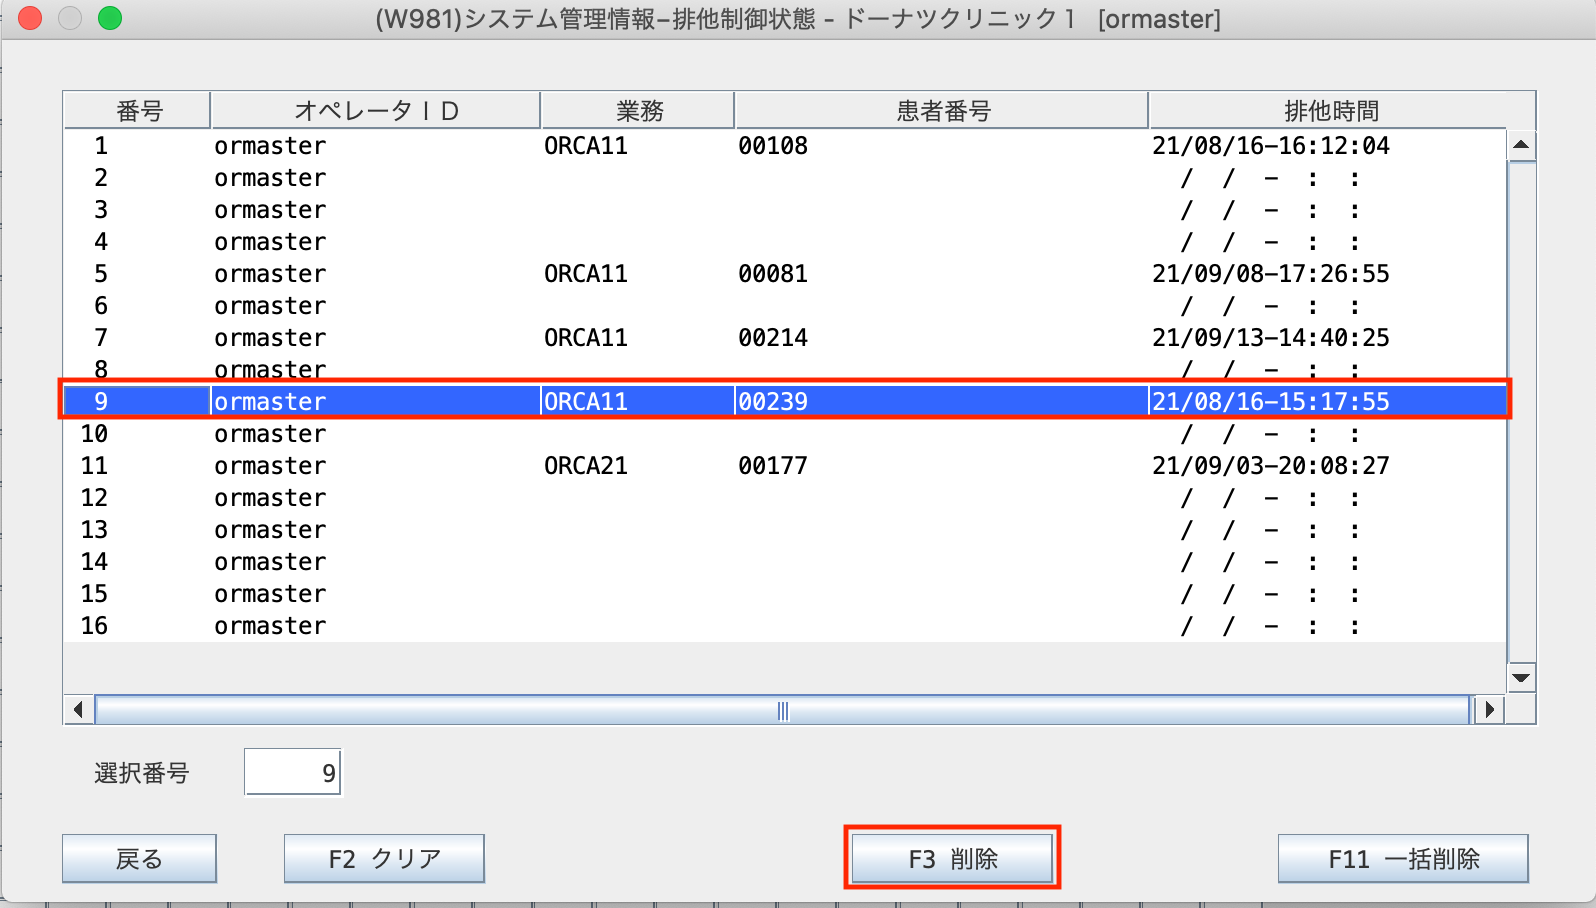The height and width of the screenshot is (908, 1596).
Task: Click the horizontal scrollbar thumb
Action: click(x=782, y=710)
